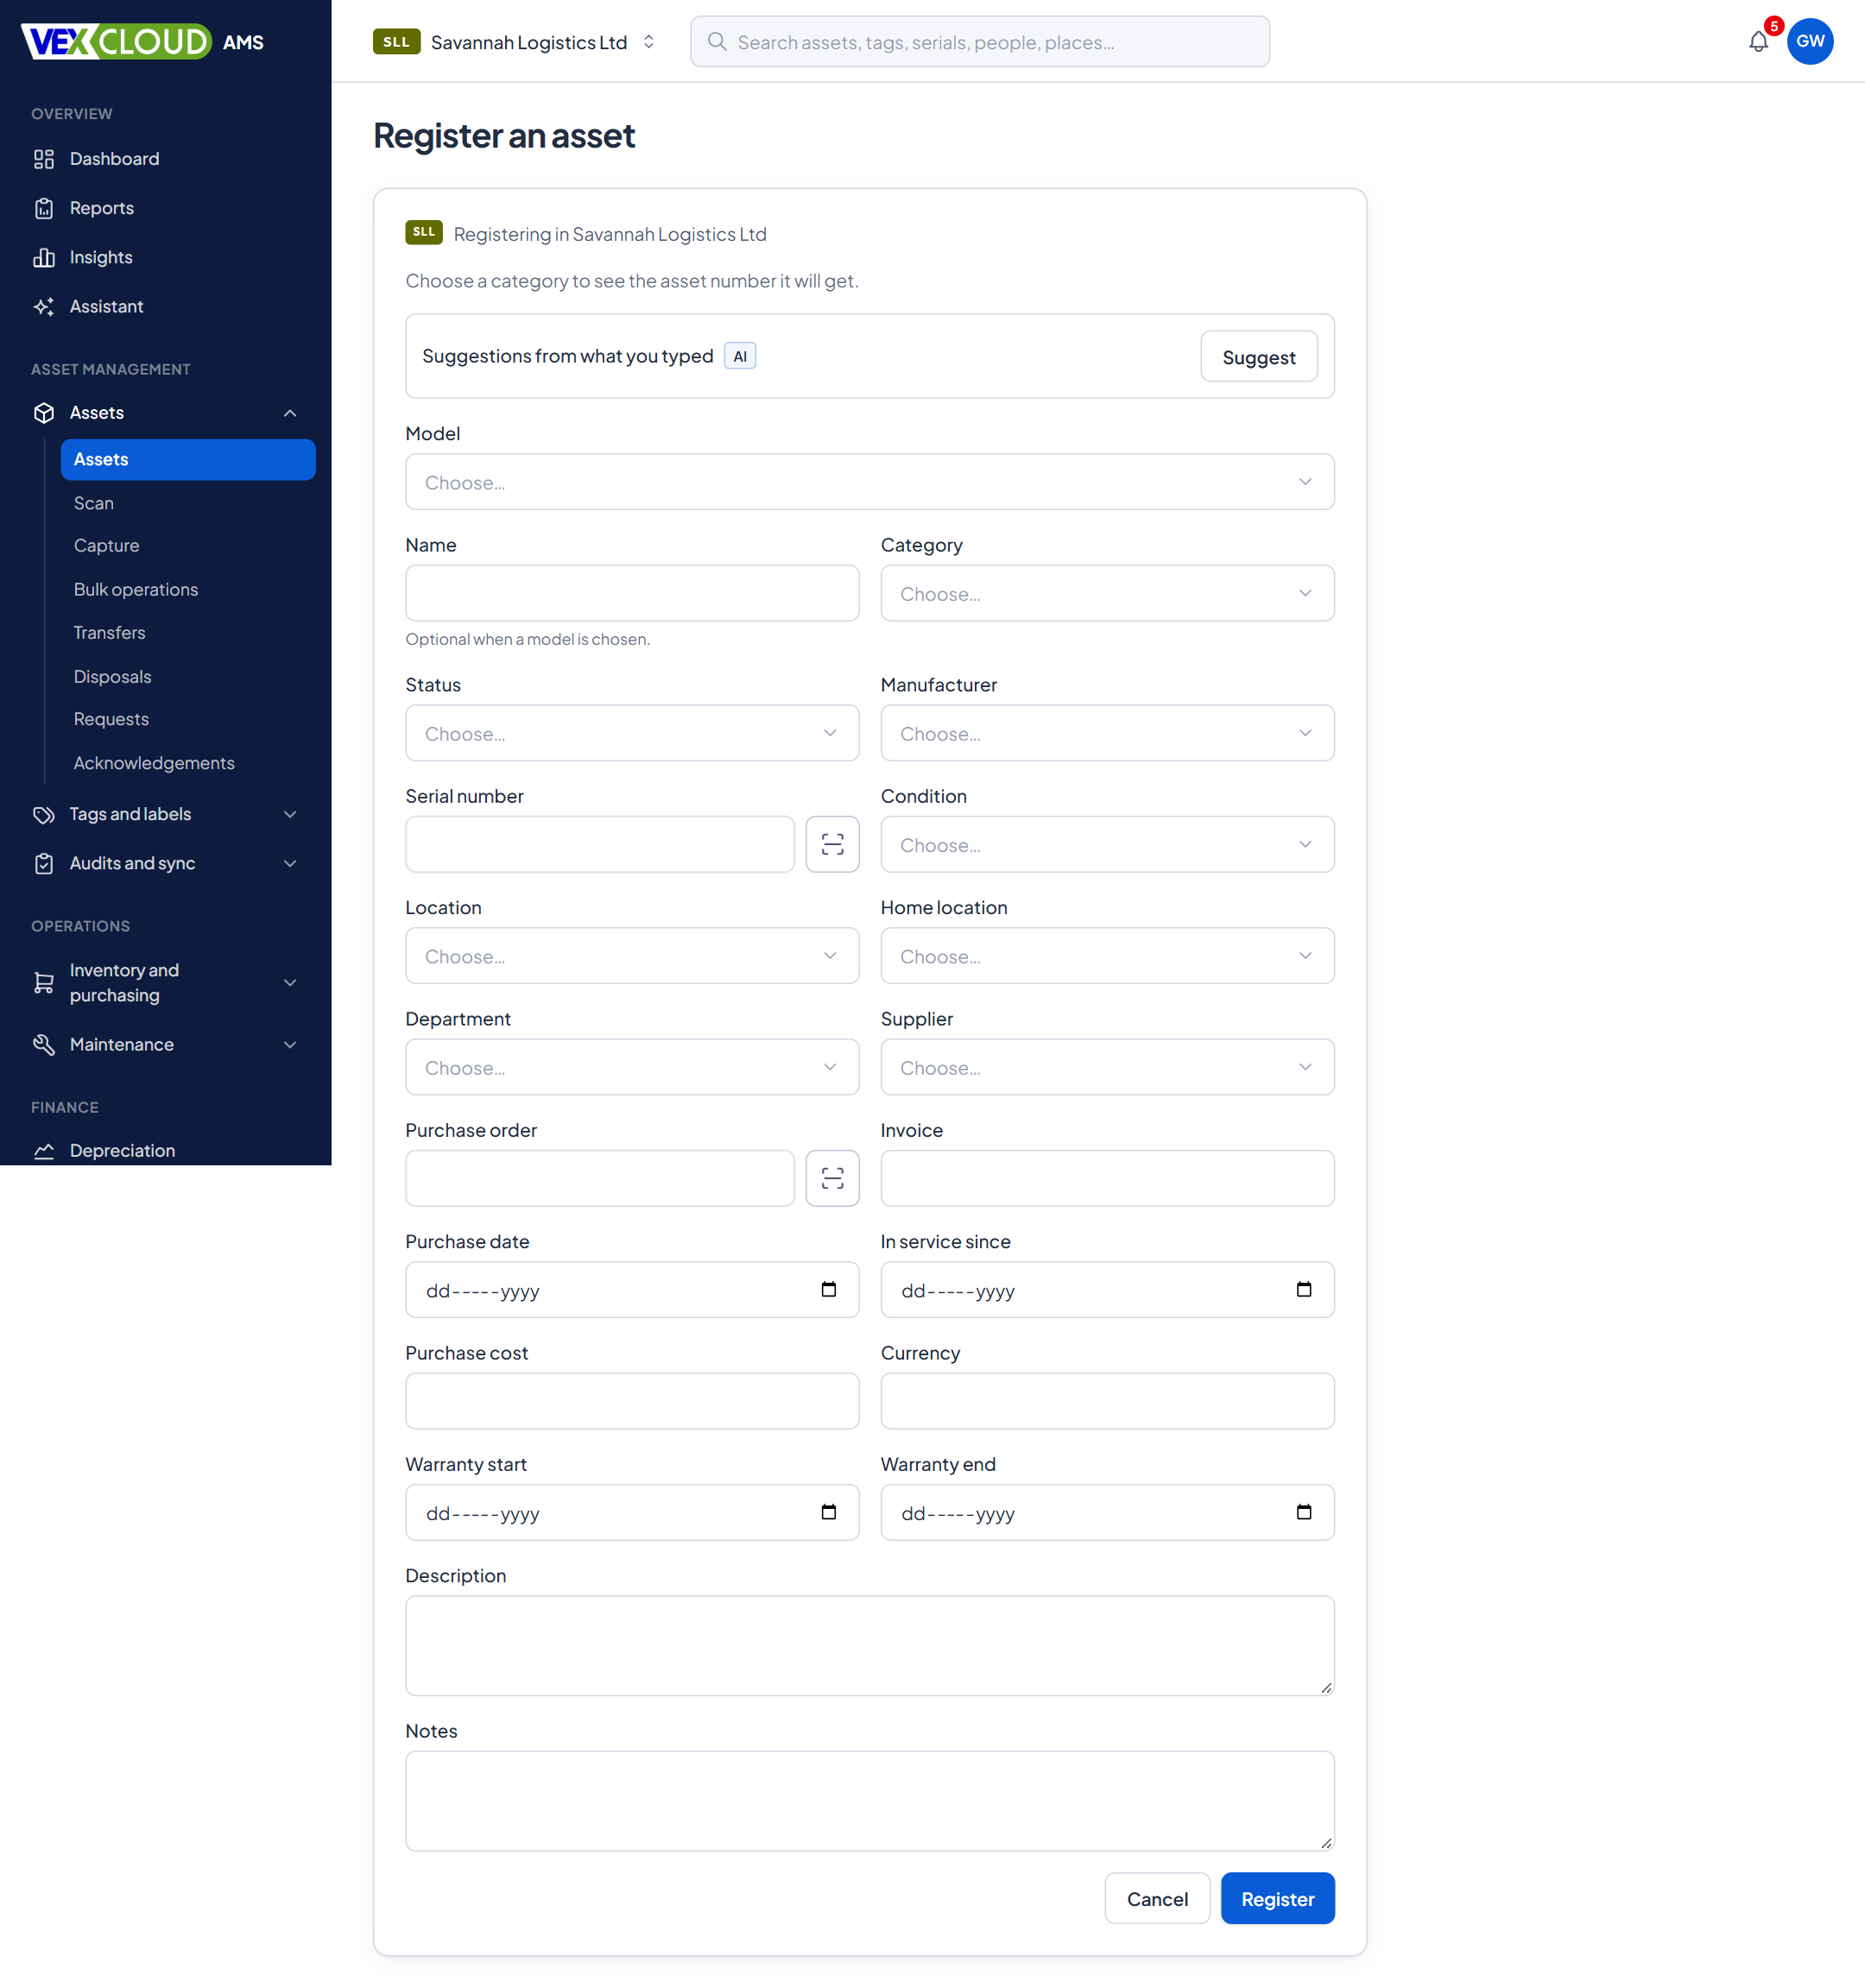Open the Manufacturer dropdown
1865x1988 pixels.
click(1107, 733)
